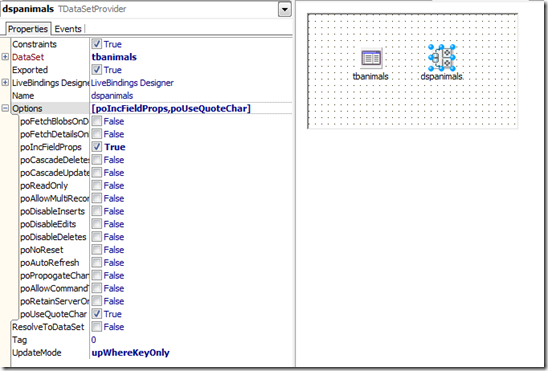This screenshot has width=548, height=371.
Task: Enable the poDisableEdits checkbox
Action: [97, 224]
